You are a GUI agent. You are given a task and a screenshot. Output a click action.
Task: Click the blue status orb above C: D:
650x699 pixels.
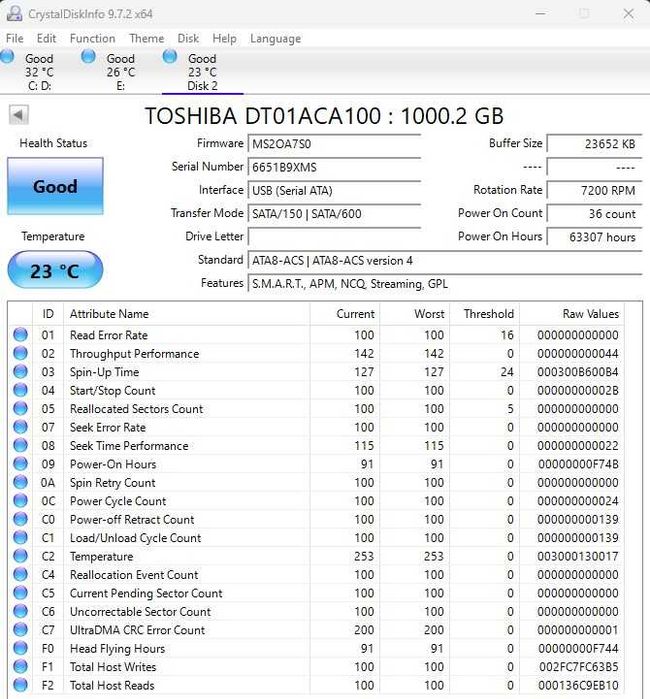[7, 57]
